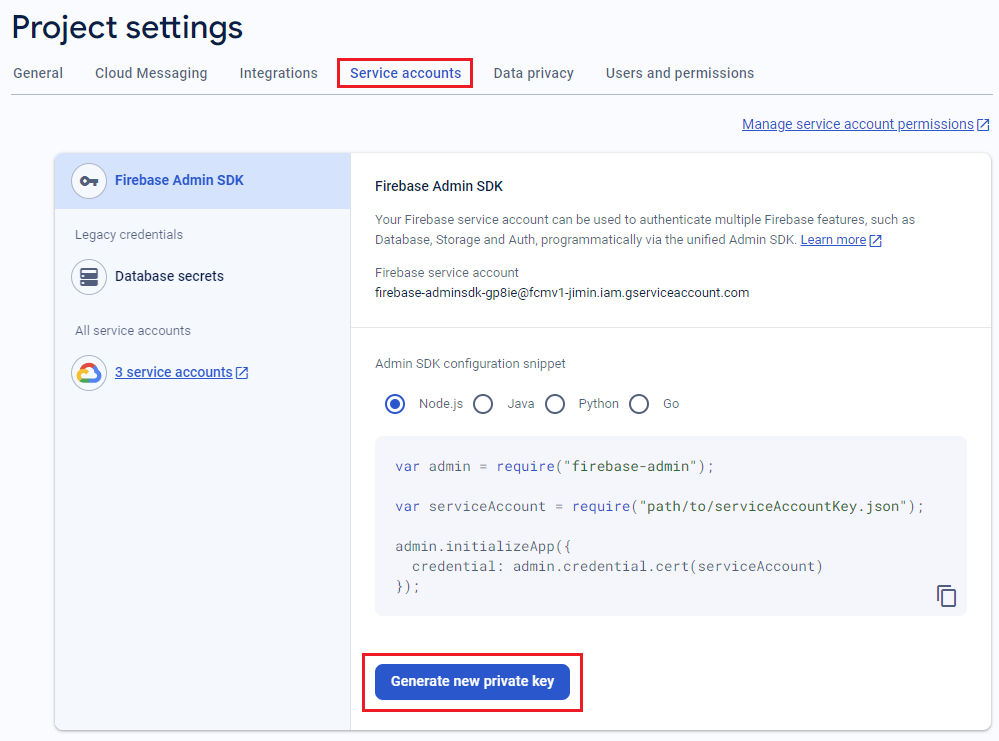
Task: Click the Legacy credentials label
Action: (x=129, y=235)
